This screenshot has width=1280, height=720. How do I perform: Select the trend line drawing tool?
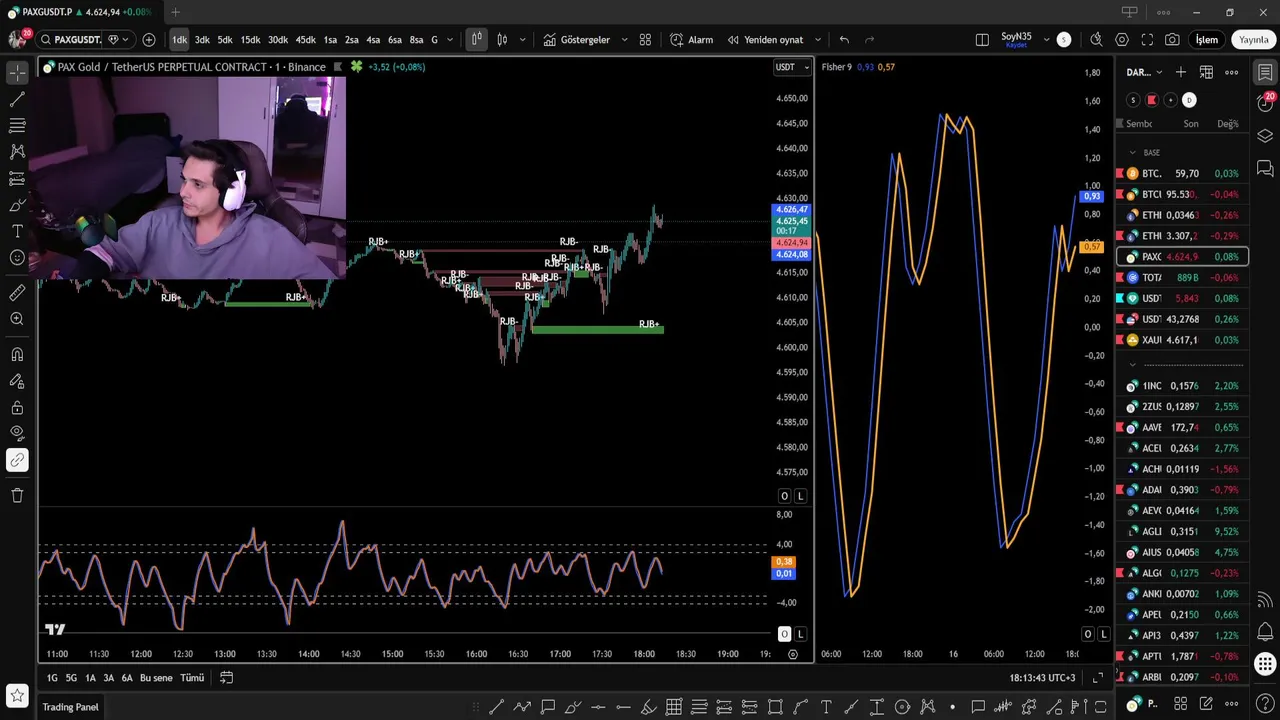(x=17, y=99)
